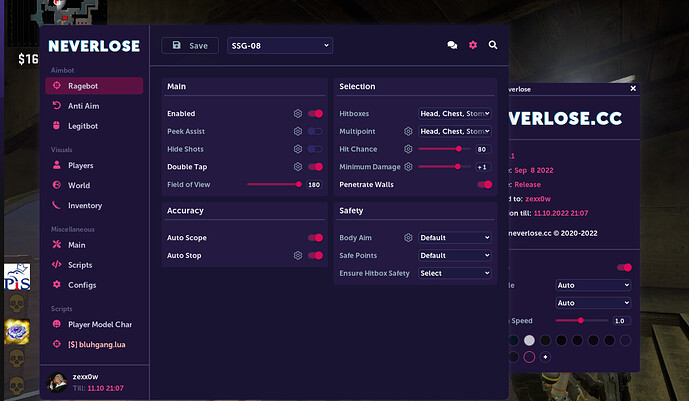Click the PiS logo avatar

17,277
